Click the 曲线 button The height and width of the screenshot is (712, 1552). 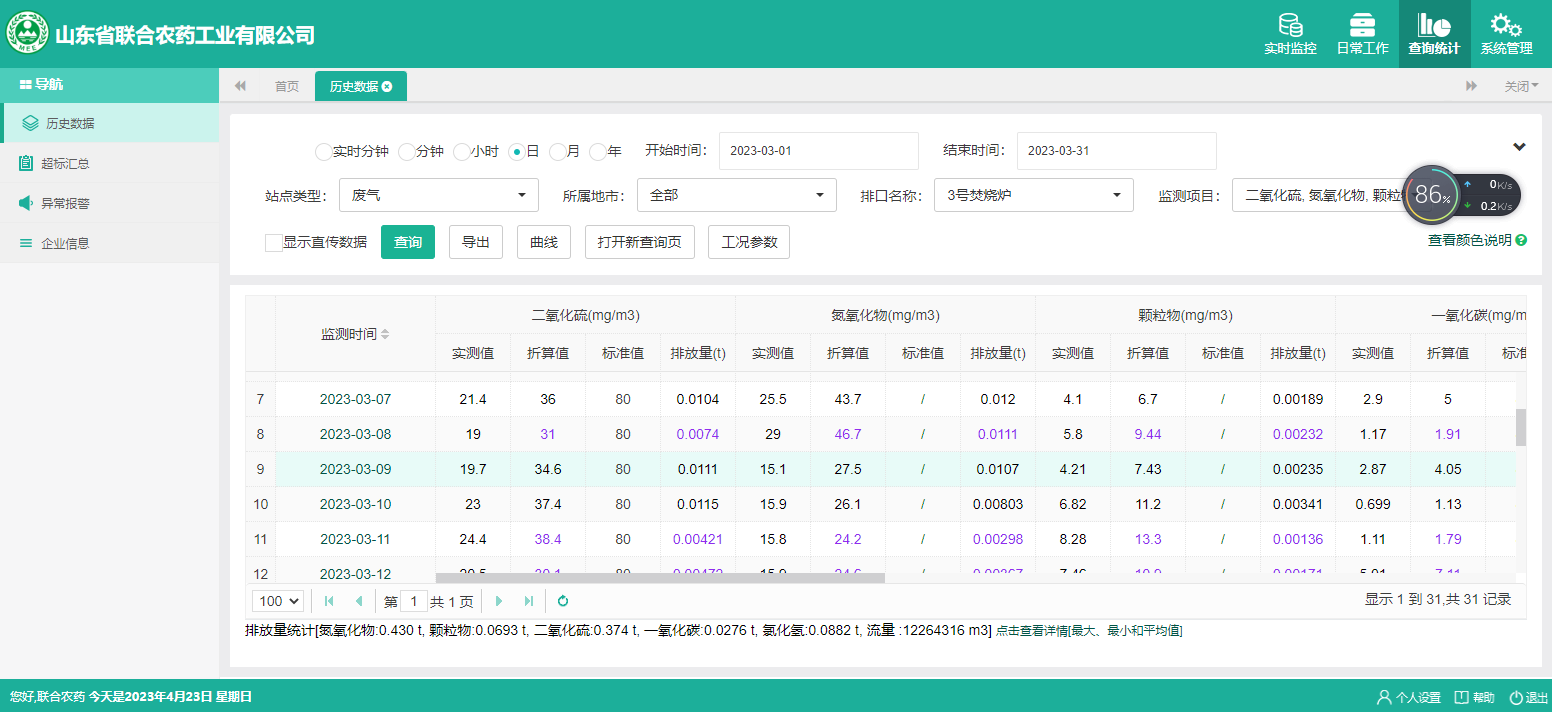click(544, 242)
